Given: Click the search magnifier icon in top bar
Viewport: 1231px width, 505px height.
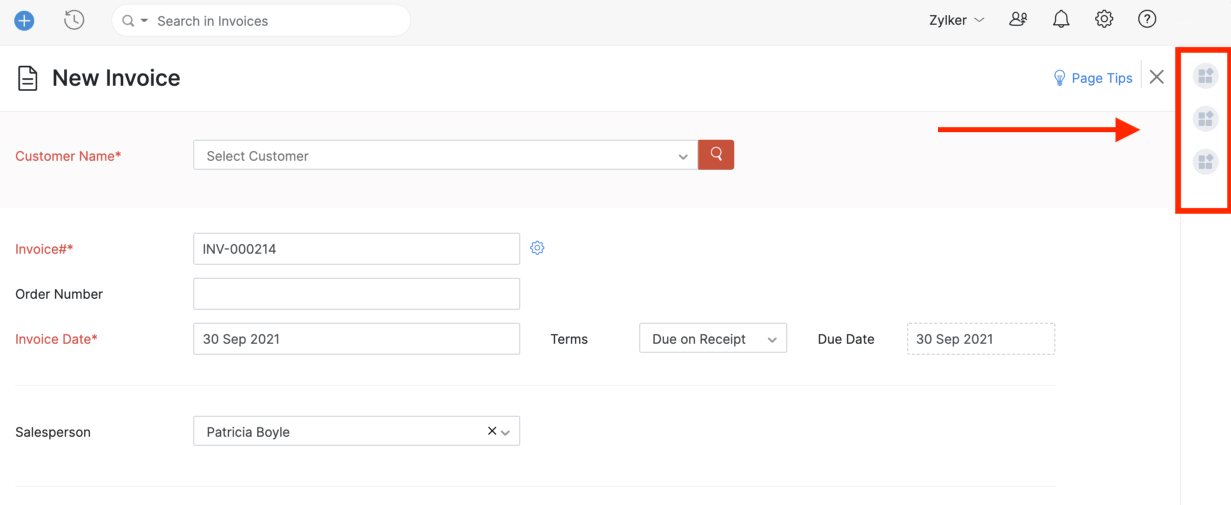Looking at the screenshot, I should [x=128, y=21].
